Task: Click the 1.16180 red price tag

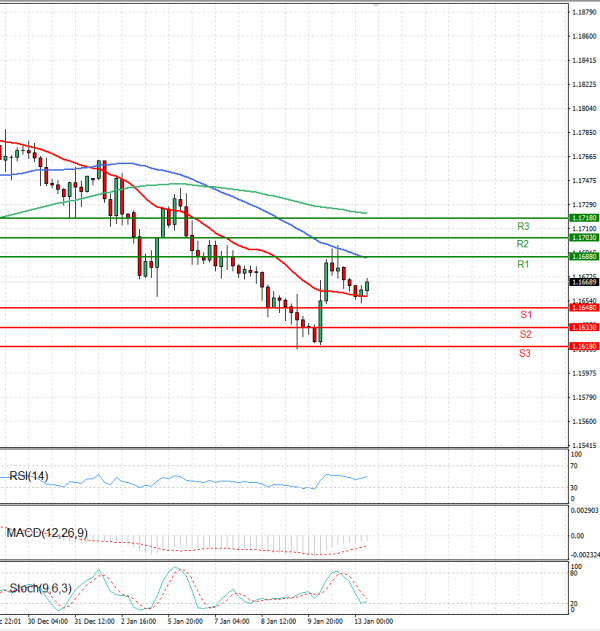Action: tap(586, 347)
